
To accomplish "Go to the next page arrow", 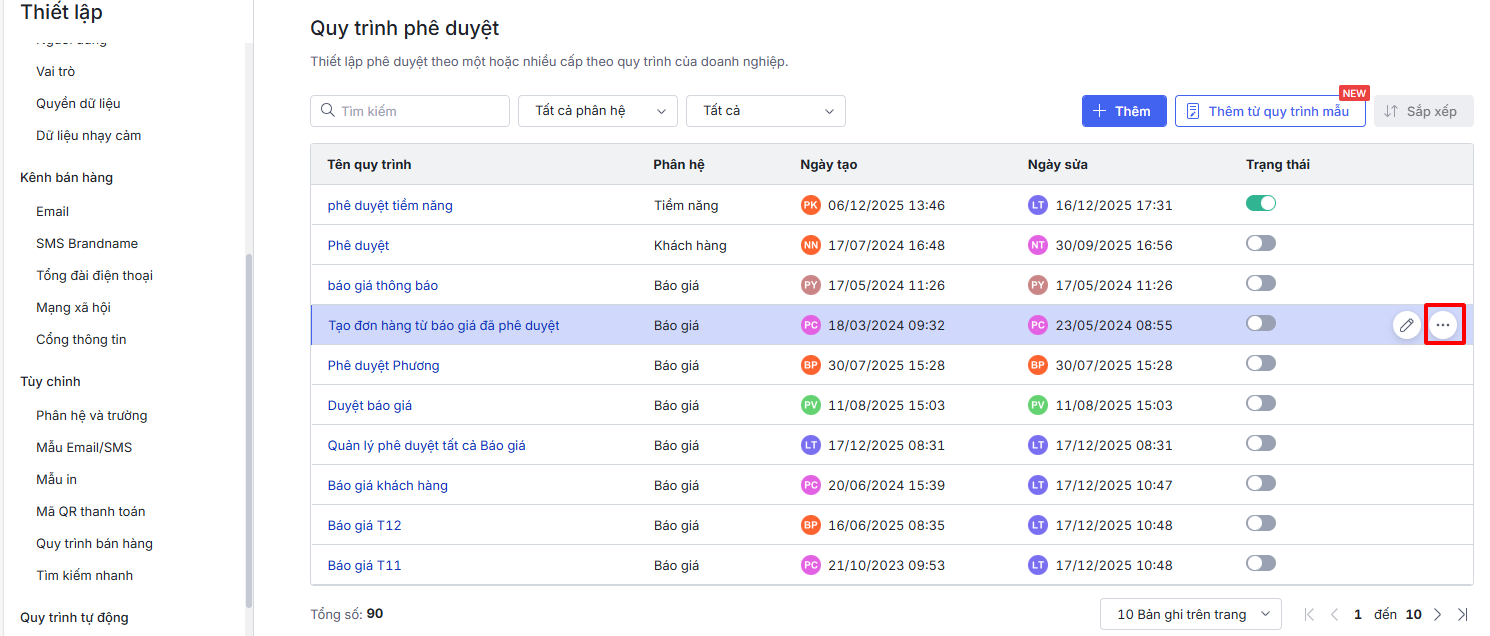I will [1437, 614].
